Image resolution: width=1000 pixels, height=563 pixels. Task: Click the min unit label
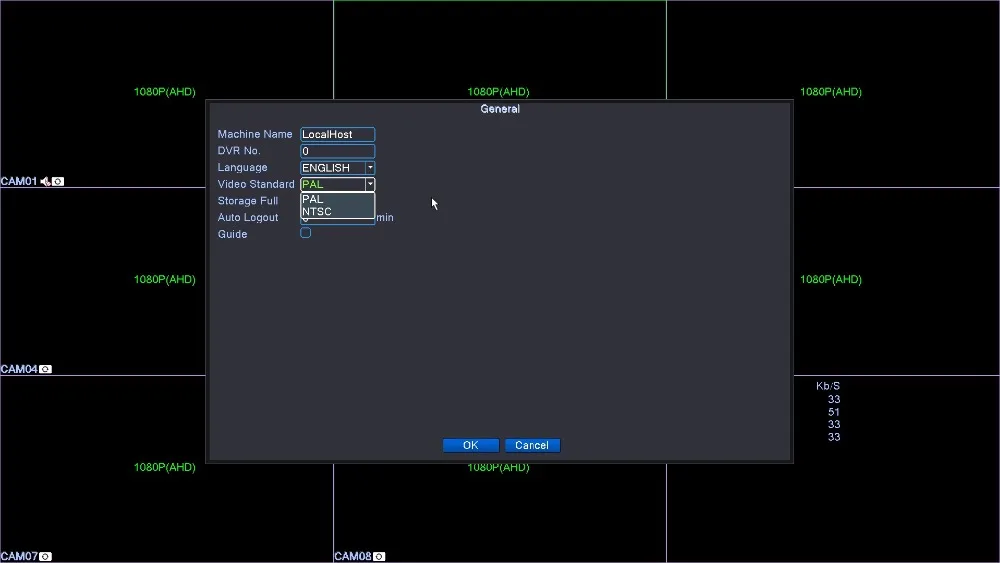(385, 218)
